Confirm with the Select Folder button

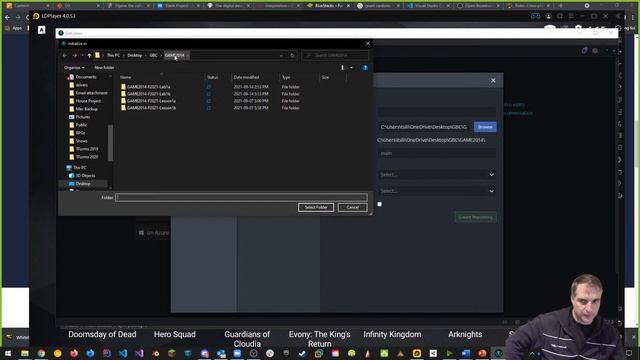tap(316, 207)
